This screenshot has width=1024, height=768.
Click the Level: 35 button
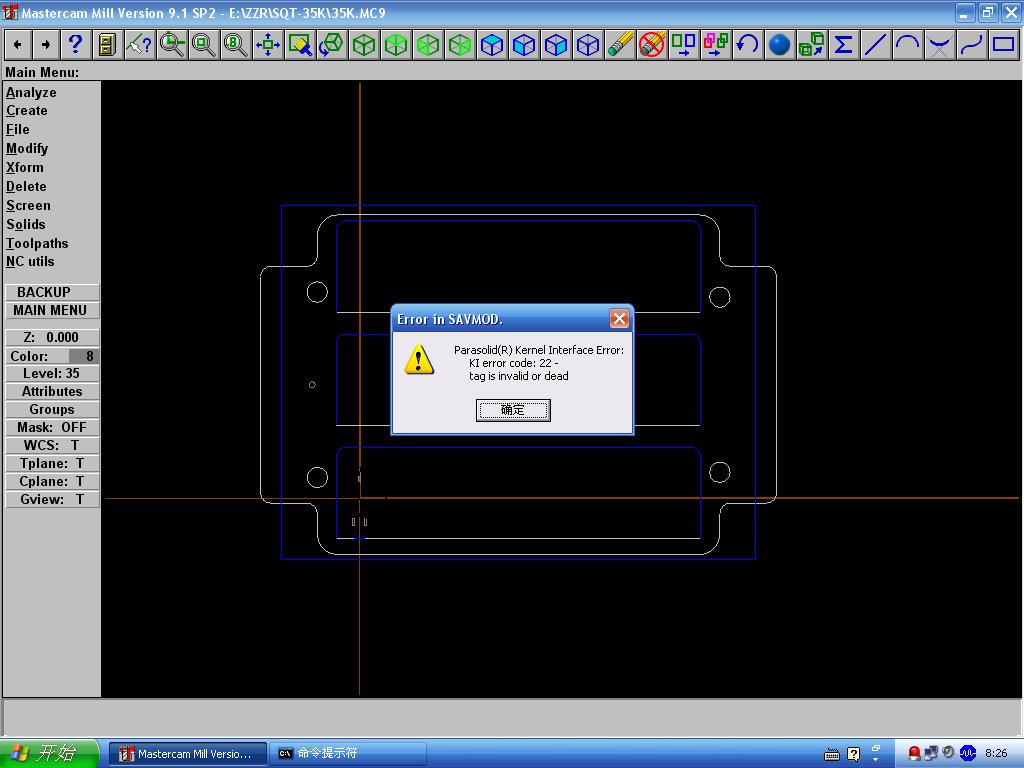point(52,374)
